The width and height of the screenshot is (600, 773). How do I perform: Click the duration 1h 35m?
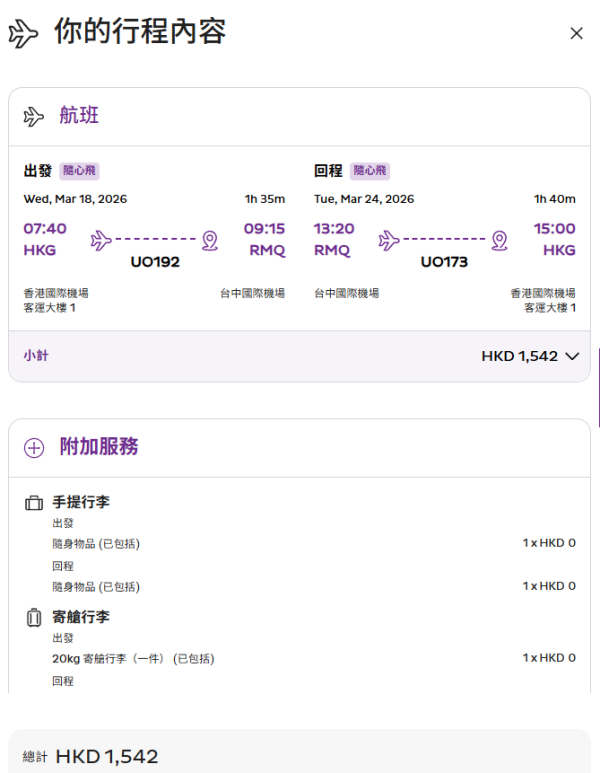pyautogui.click(x=265, y=199)
